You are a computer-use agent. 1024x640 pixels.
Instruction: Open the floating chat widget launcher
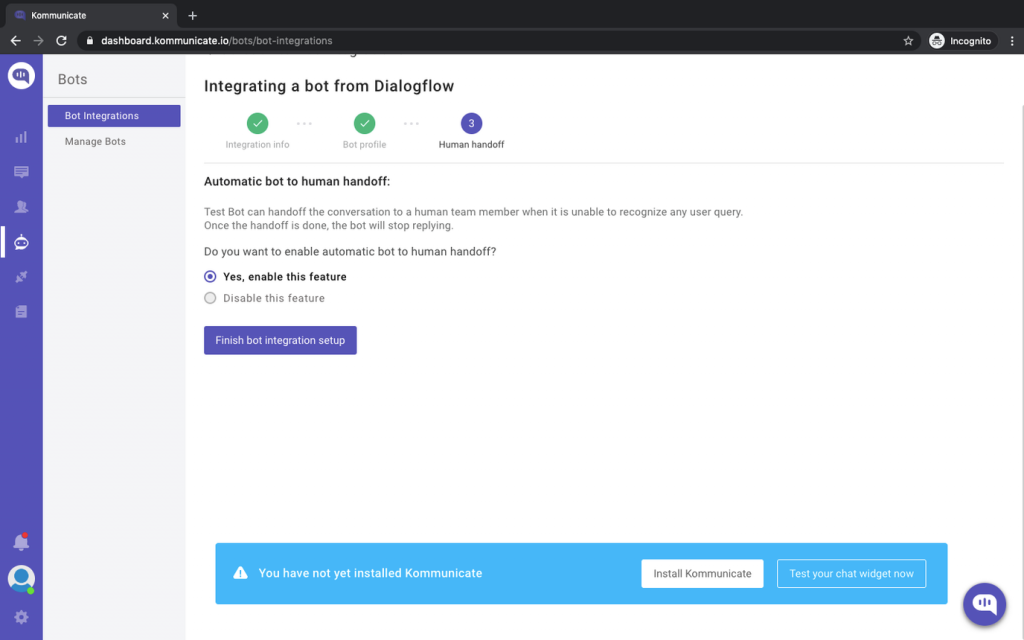(984, 604)
